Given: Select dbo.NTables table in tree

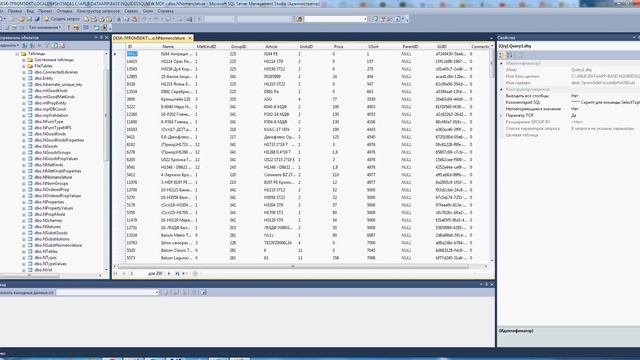Looking at the screenshot, I should point(46,251).
